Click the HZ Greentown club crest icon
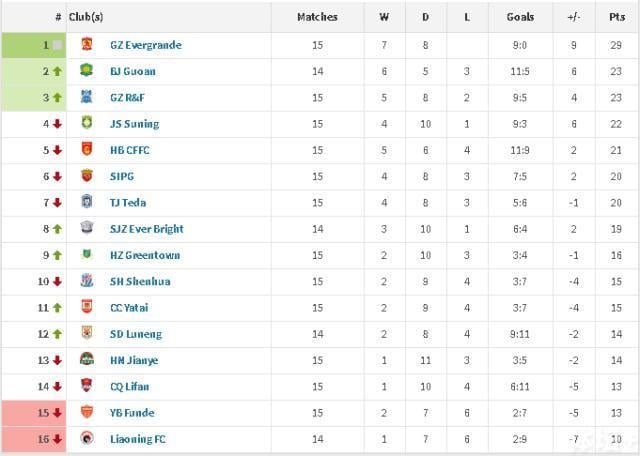 click(86, 255)
